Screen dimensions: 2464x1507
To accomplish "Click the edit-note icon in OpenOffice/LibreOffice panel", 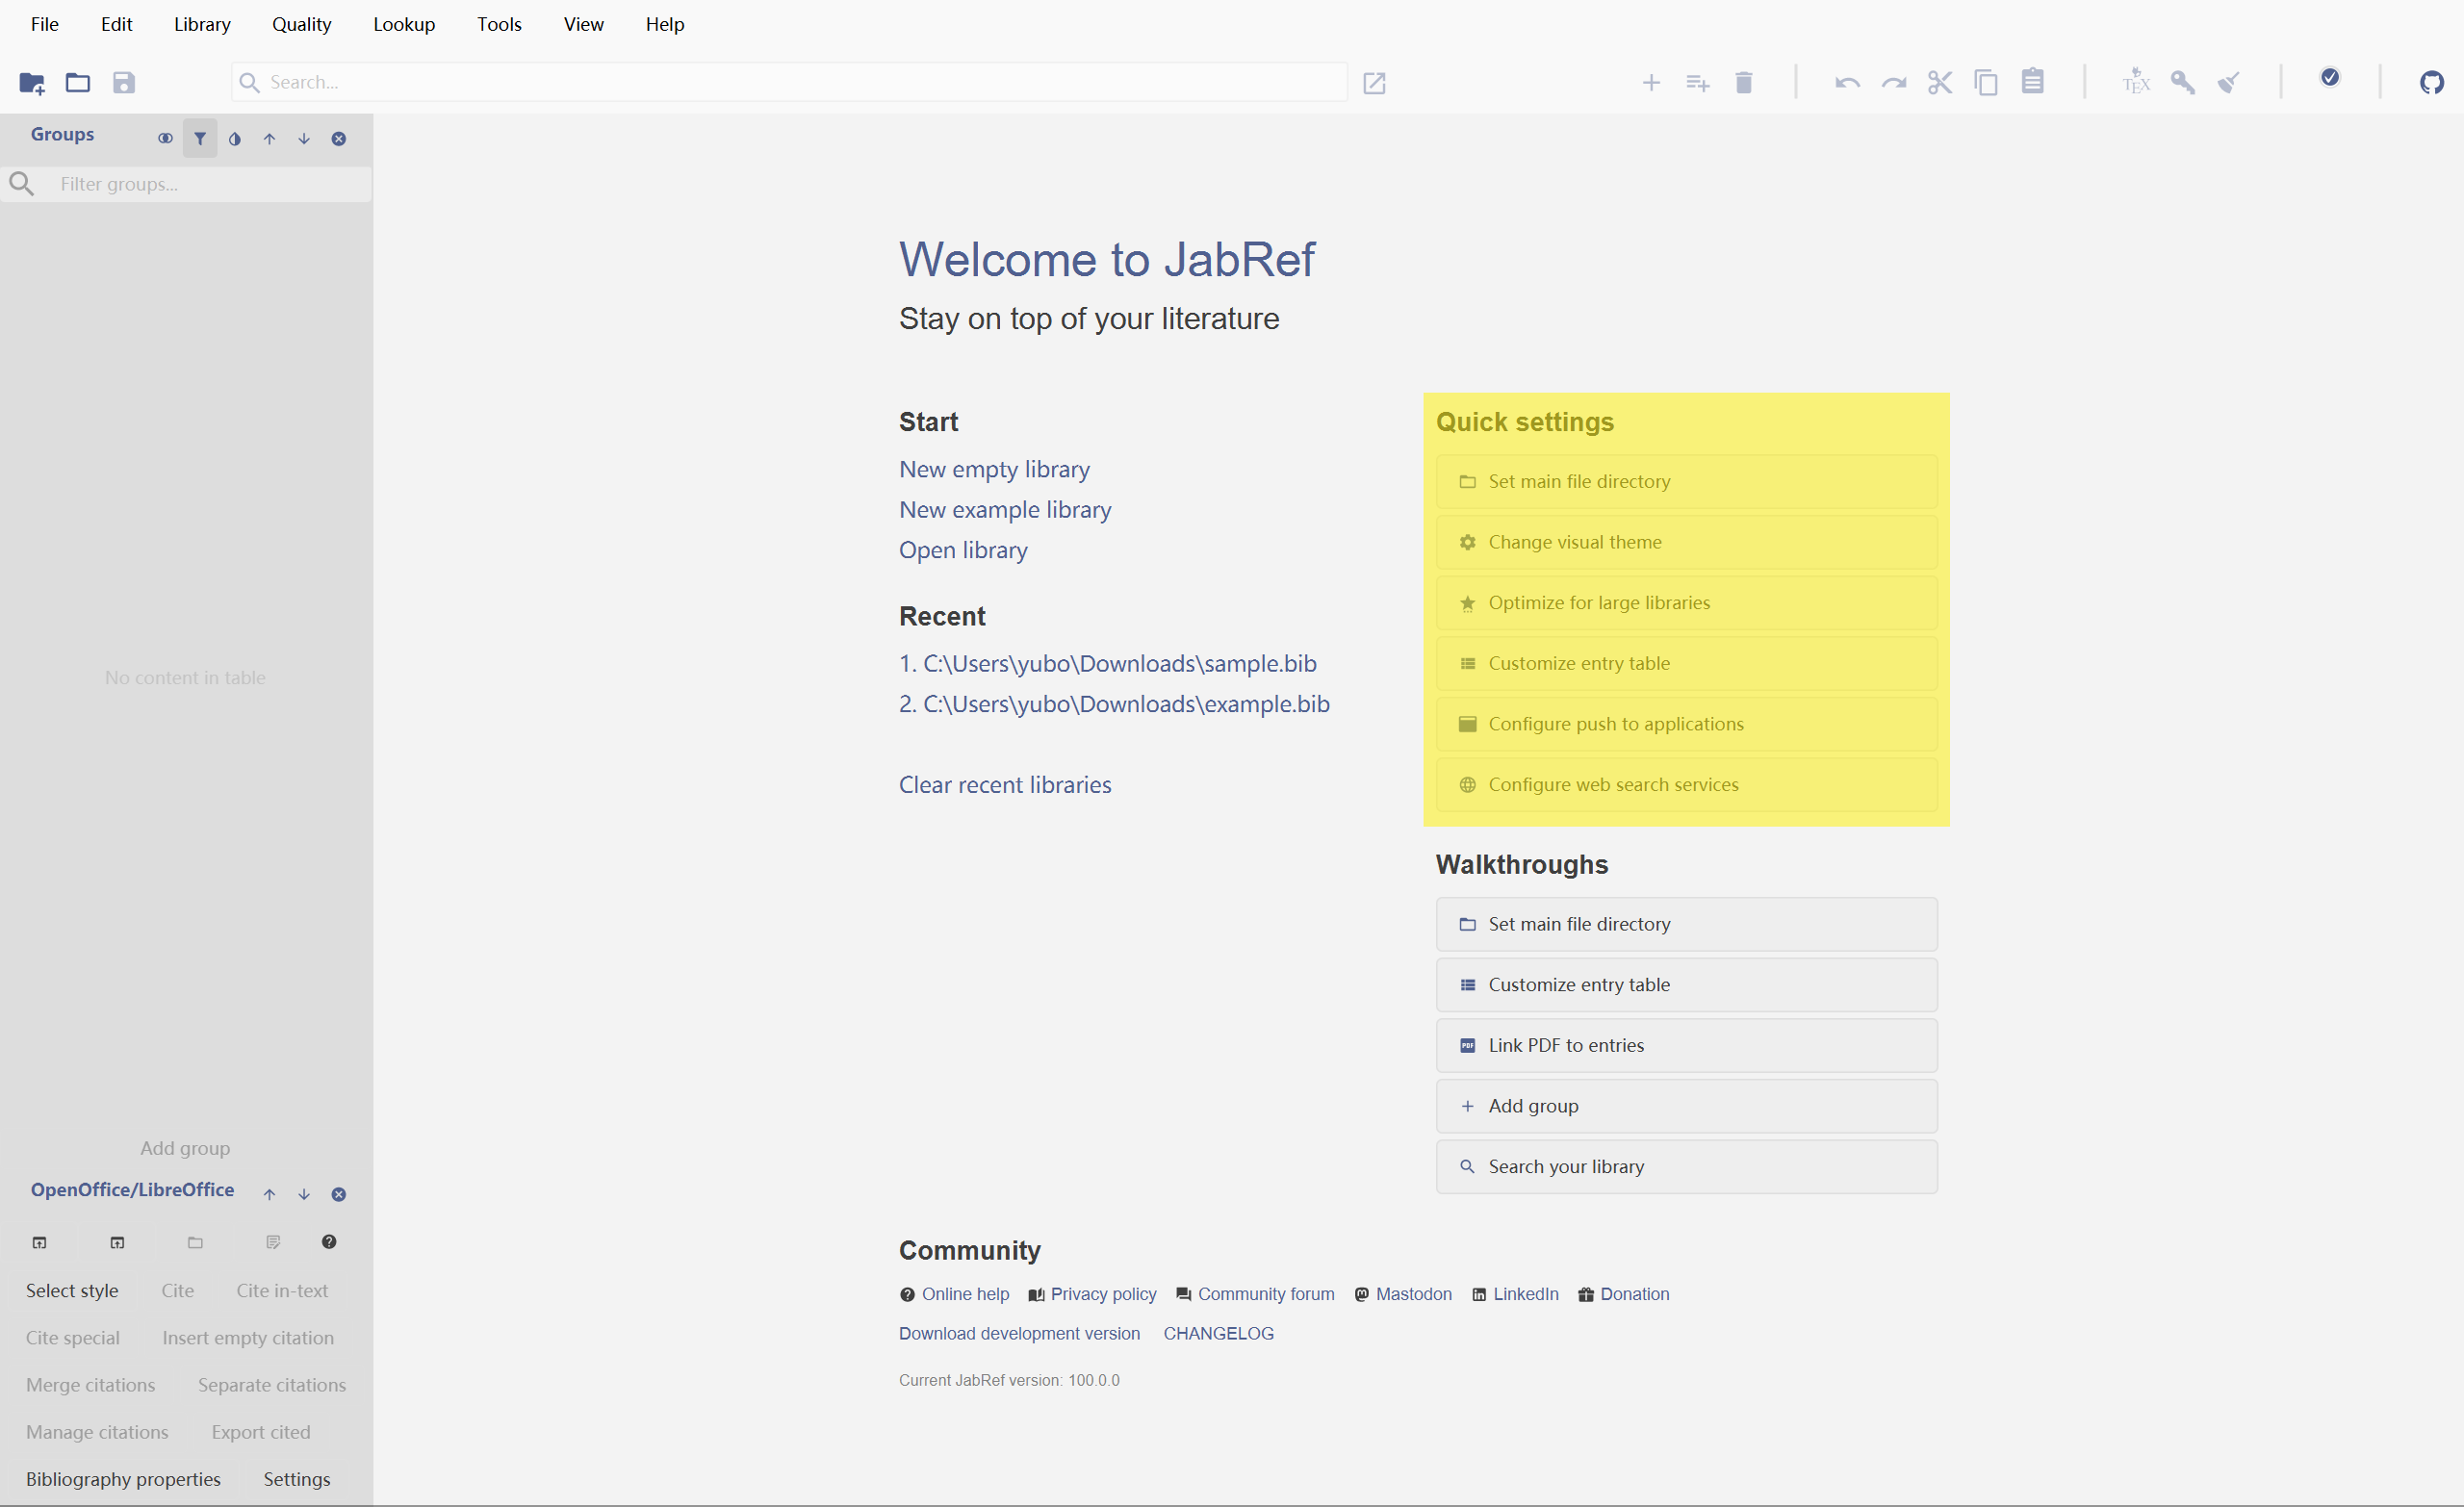I will pyautogui.click(x=273, y=1243).
